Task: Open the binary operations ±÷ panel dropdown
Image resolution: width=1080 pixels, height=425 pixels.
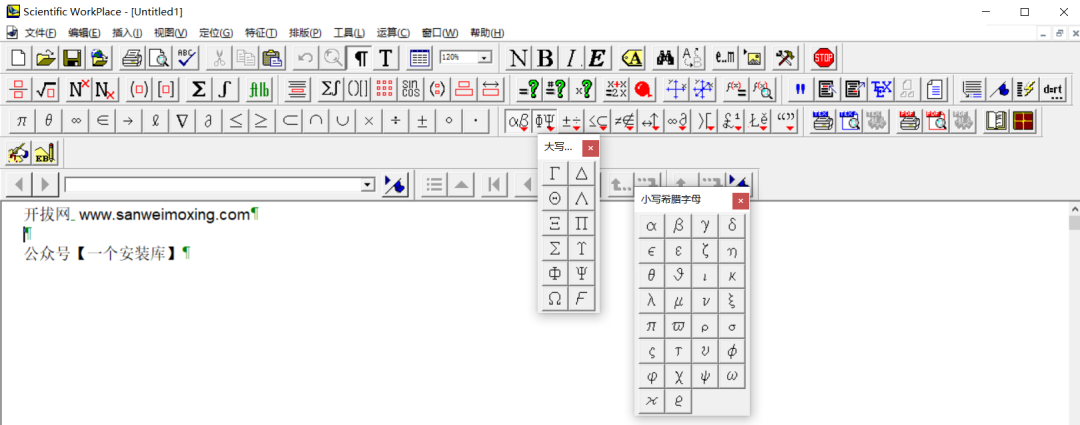Action: (572, 121)
